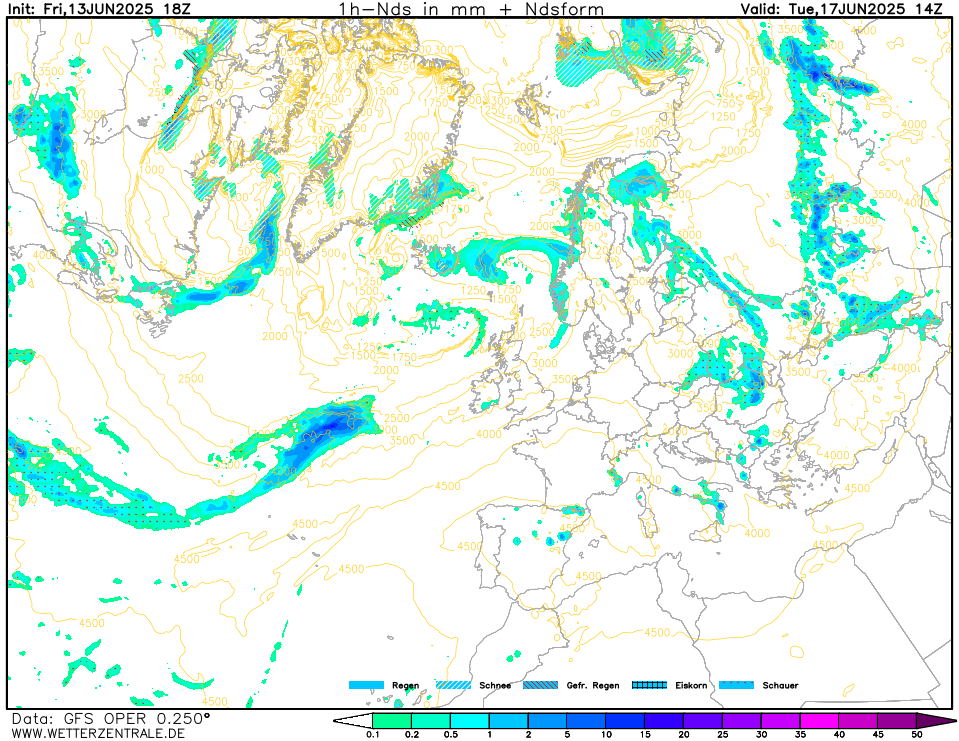959x741 pixels.
Task: Select the 'Schauer' legend label
Action: coord(780,685)
